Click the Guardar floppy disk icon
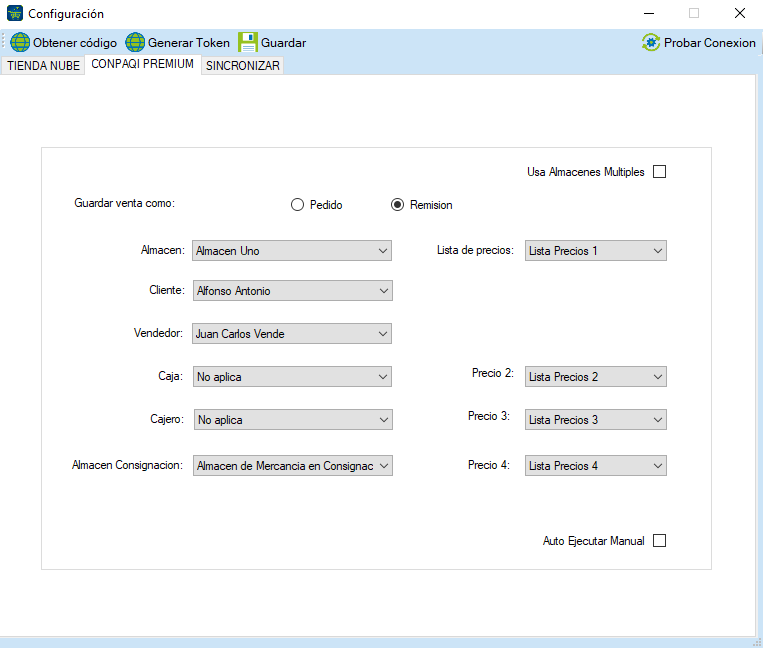This screenshot has width=763, height=648. (x=248, y=42)
